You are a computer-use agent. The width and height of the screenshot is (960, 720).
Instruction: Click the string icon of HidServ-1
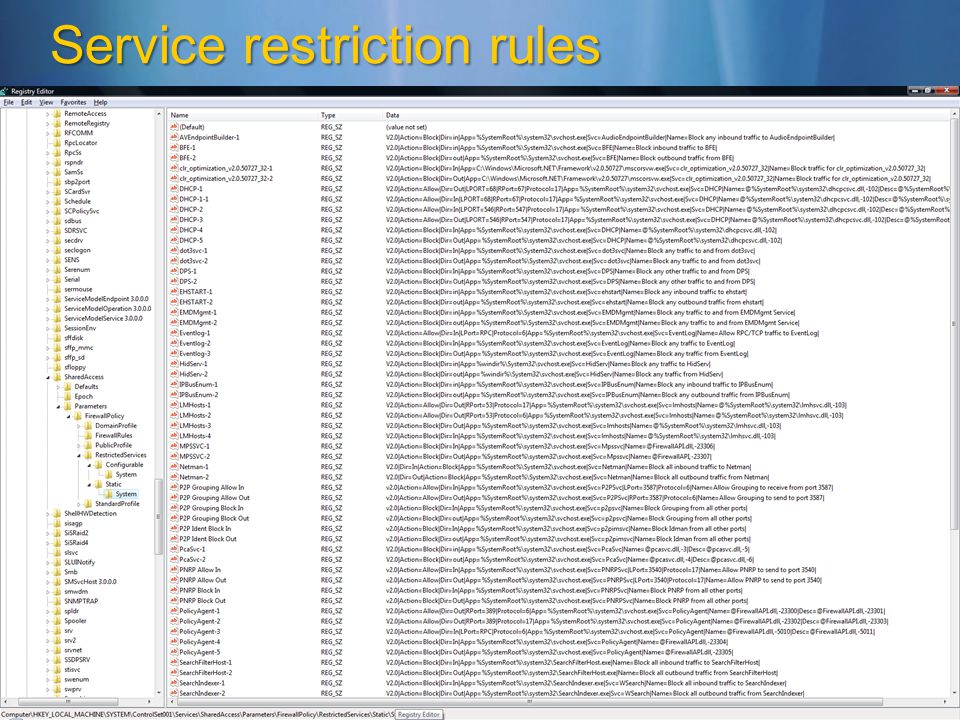pos(174,364)
